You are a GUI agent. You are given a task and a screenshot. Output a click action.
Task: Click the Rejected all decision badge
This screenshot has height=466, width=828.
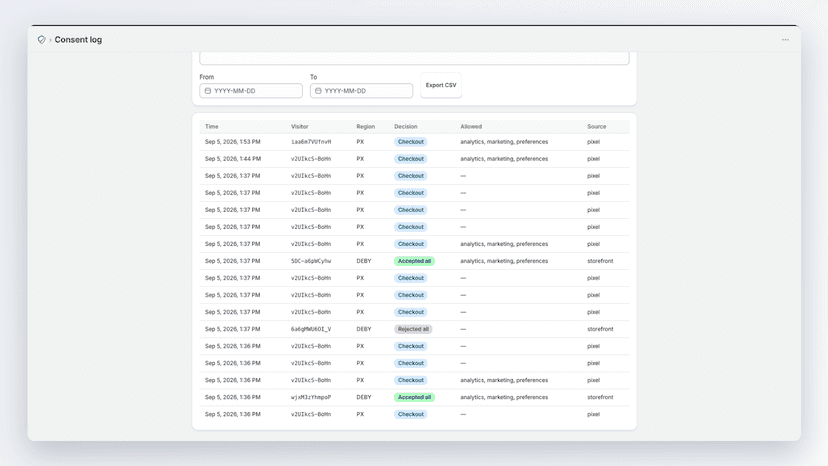[x=413, y=329]
